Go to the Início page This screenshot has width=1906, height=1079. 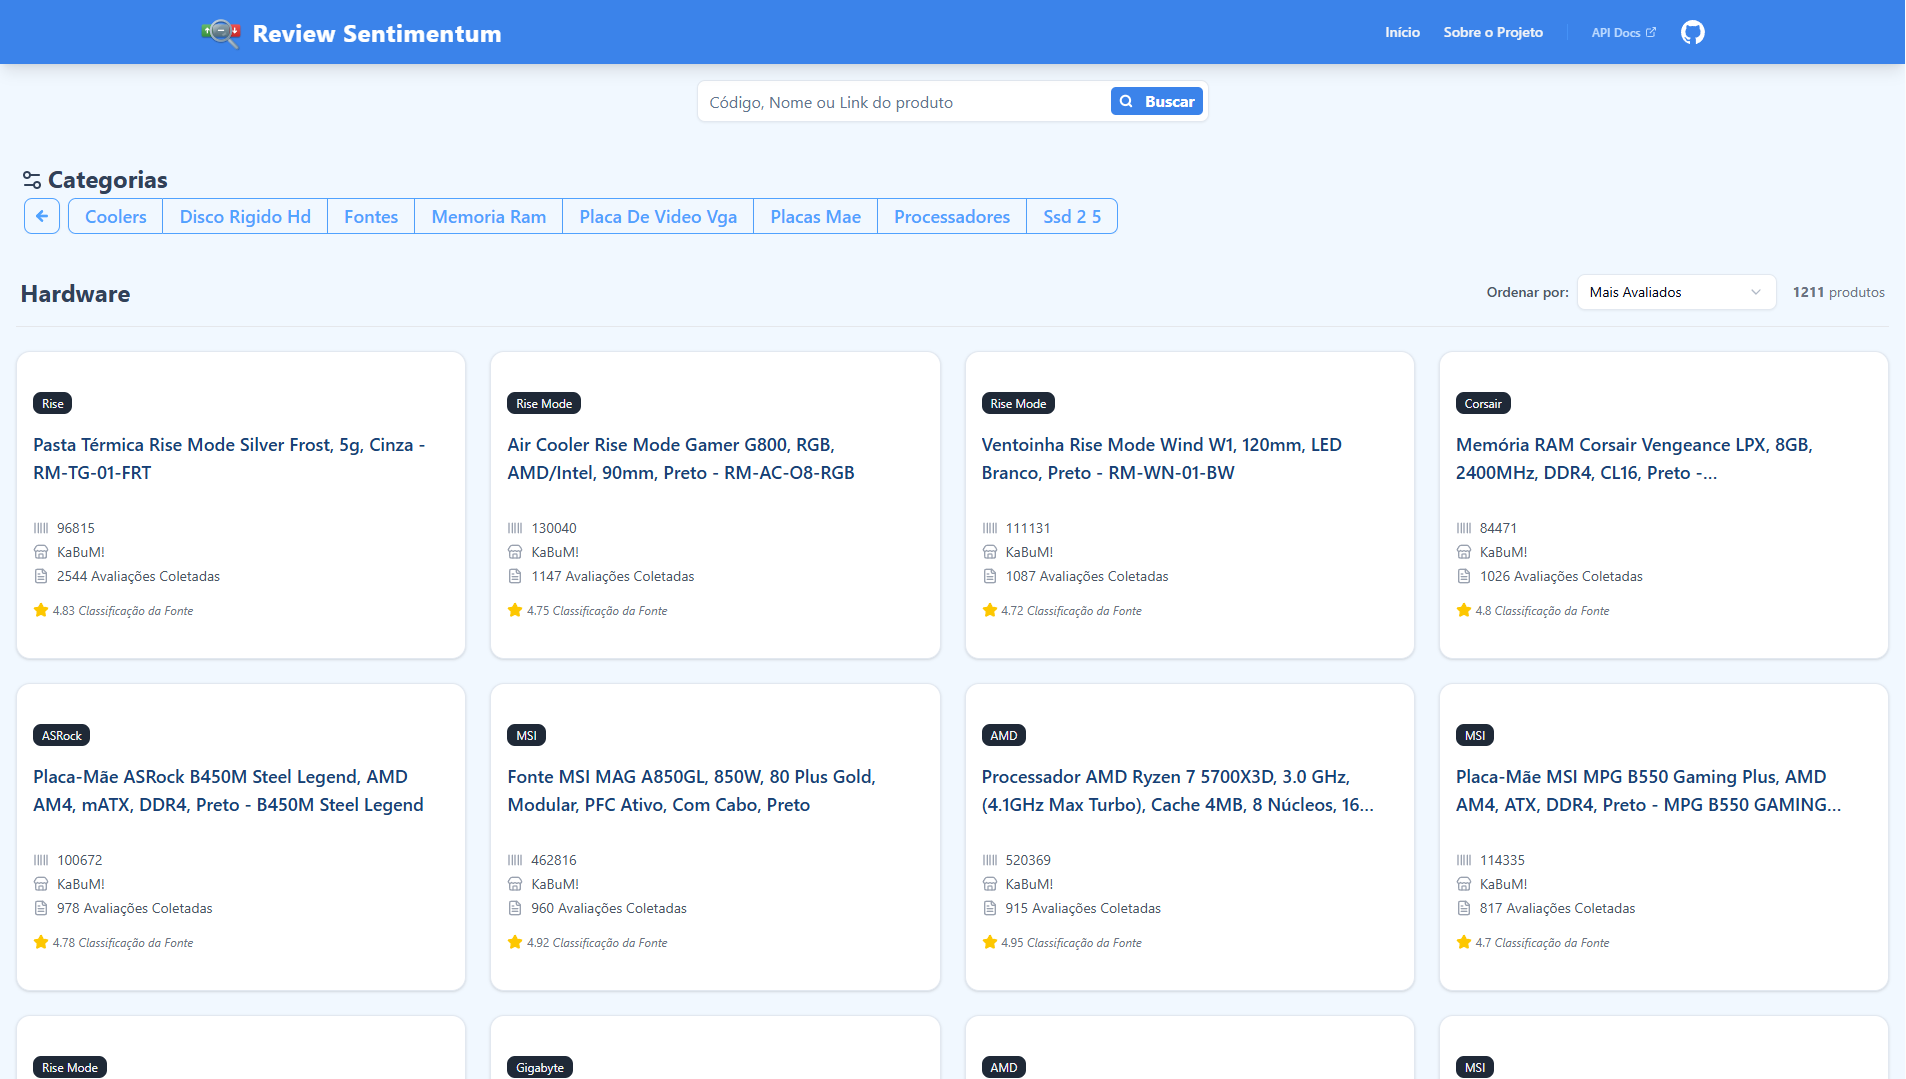pyautogui.click(x=1402, y=32)
